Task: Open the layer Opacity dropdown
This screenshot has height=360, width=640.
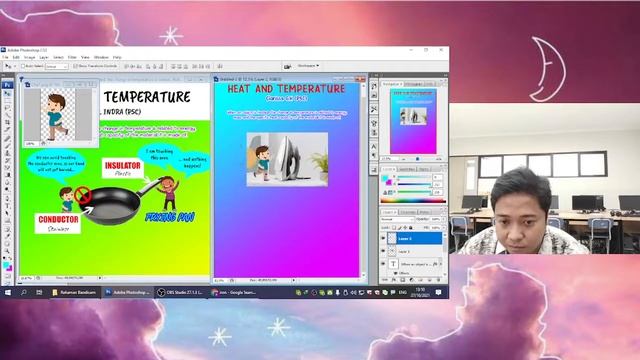Action: (443, 219)
